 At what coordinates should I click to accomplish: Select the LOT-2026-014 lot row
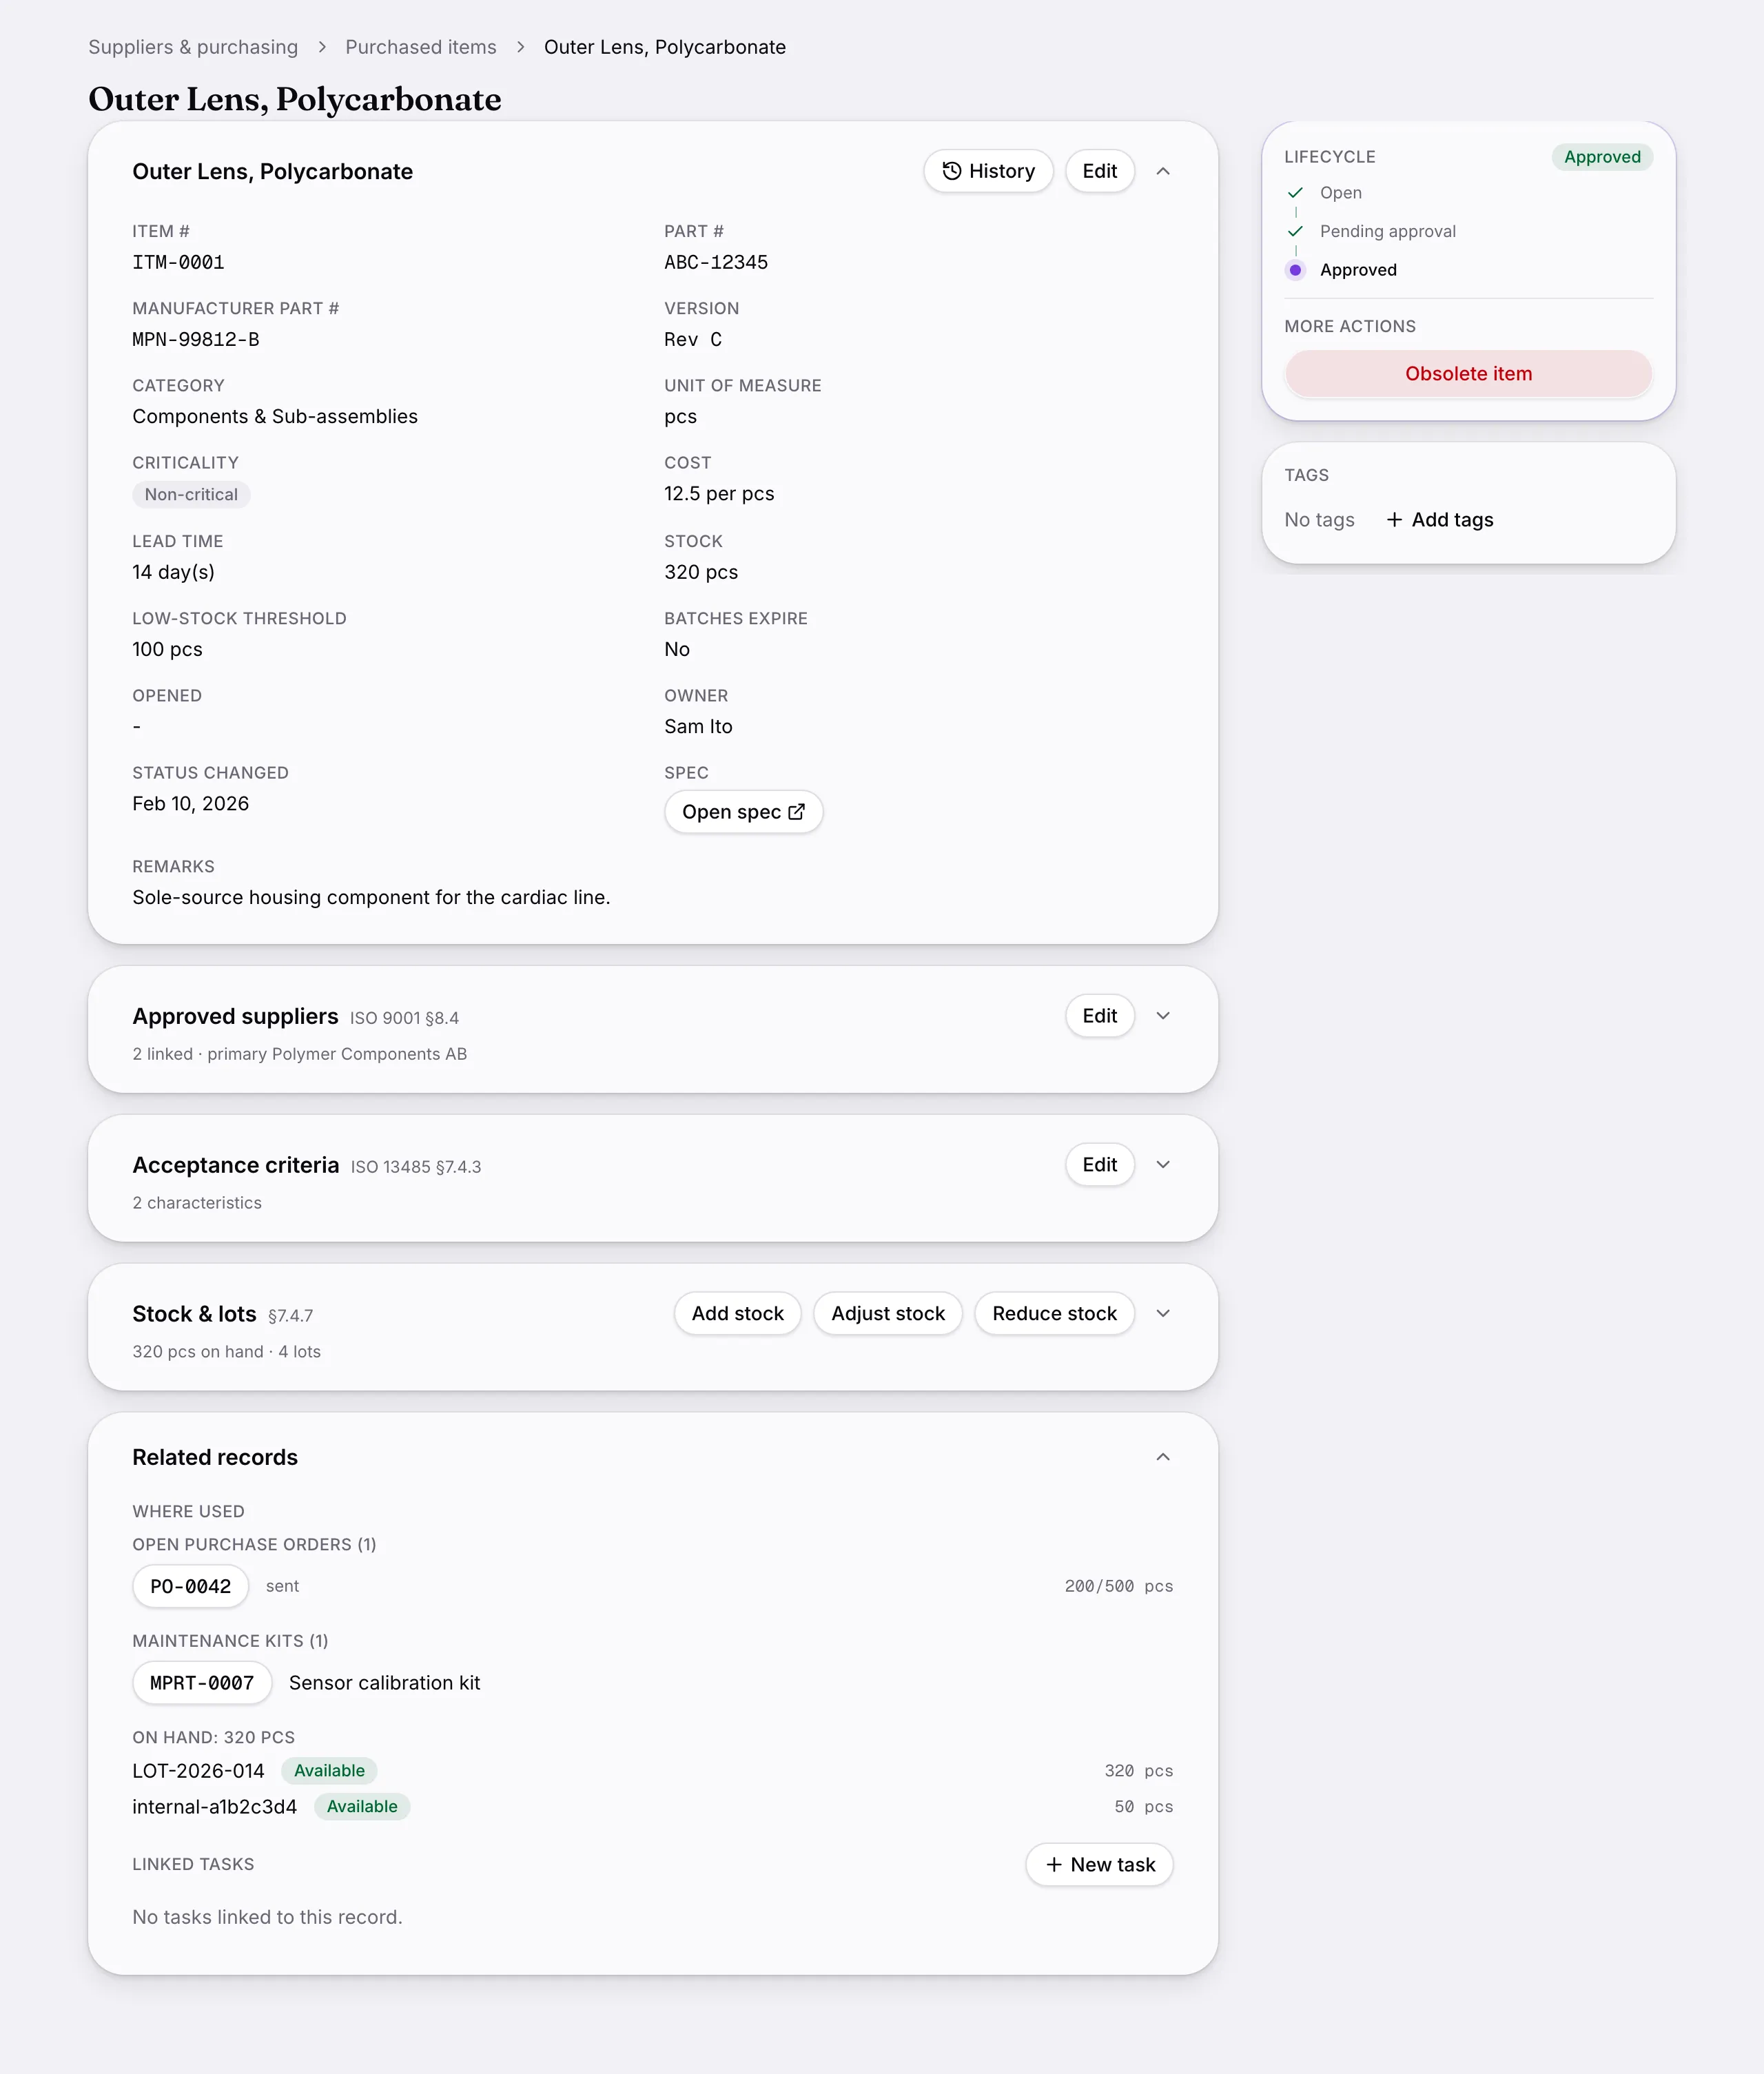tap(652, 1771)
